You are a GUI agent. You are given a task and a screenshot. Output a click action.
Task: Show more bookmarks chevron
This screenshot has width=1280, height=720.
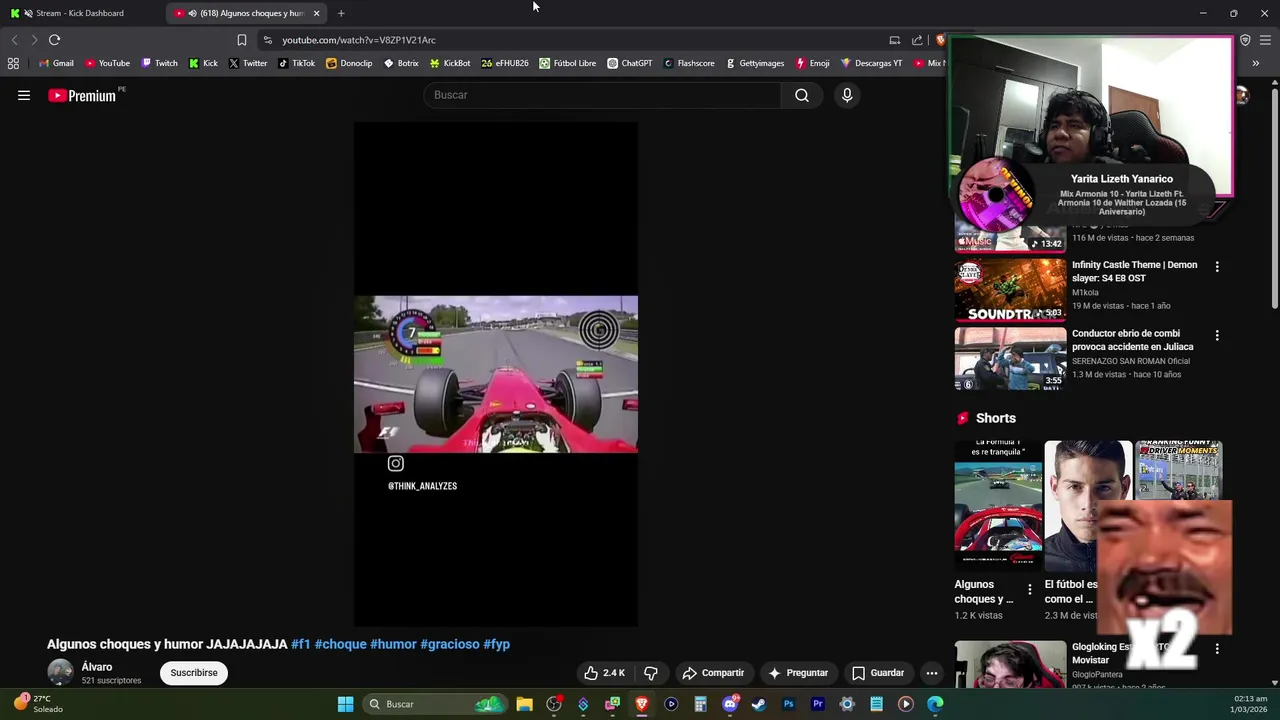1255,63
